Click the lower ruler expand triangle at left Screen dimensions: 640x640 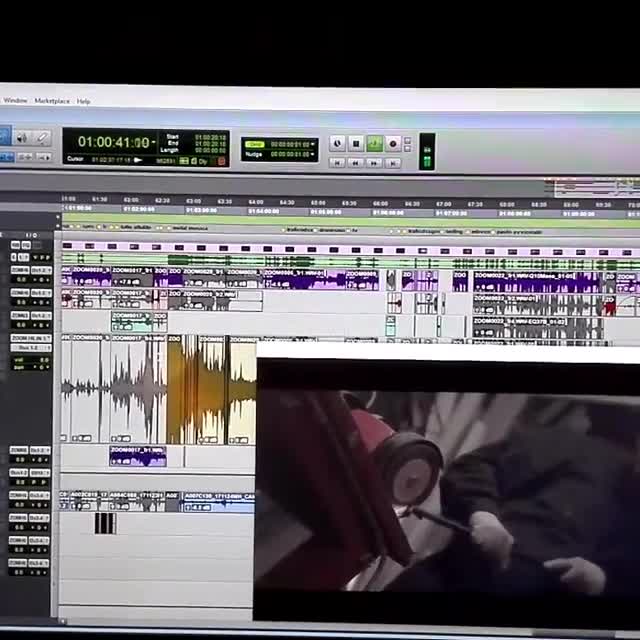point(58,227)
